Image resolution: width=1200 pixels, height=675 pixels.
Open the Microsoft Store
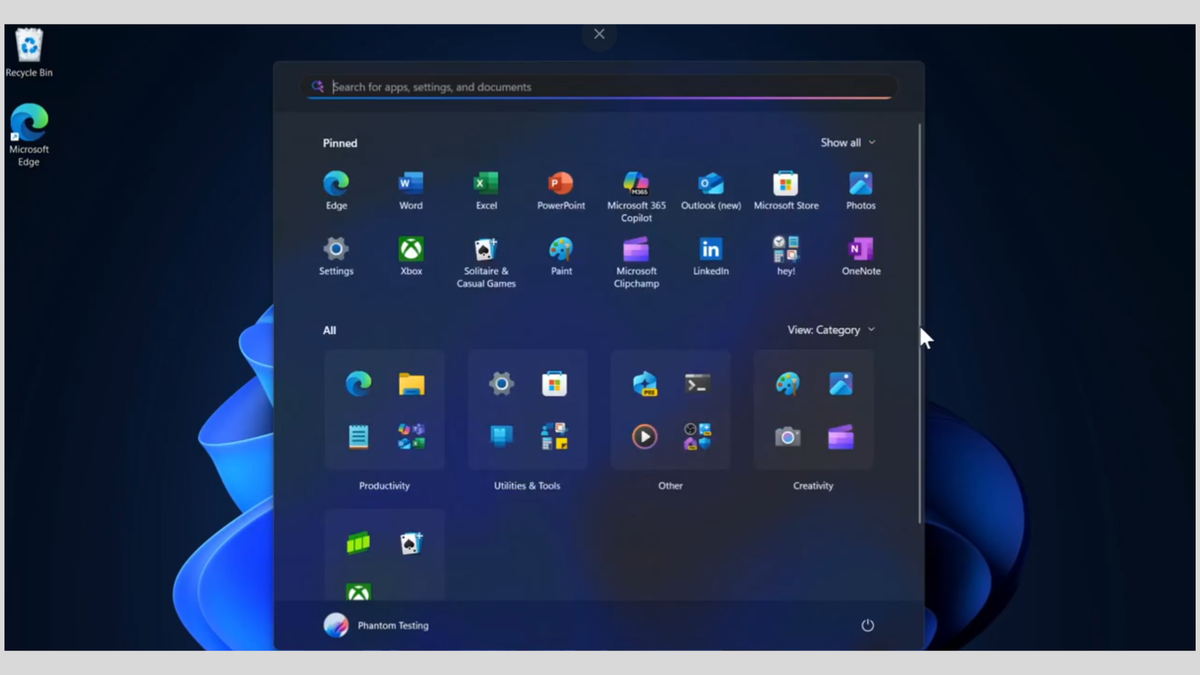pyautogui.click(x=786, y=185)
